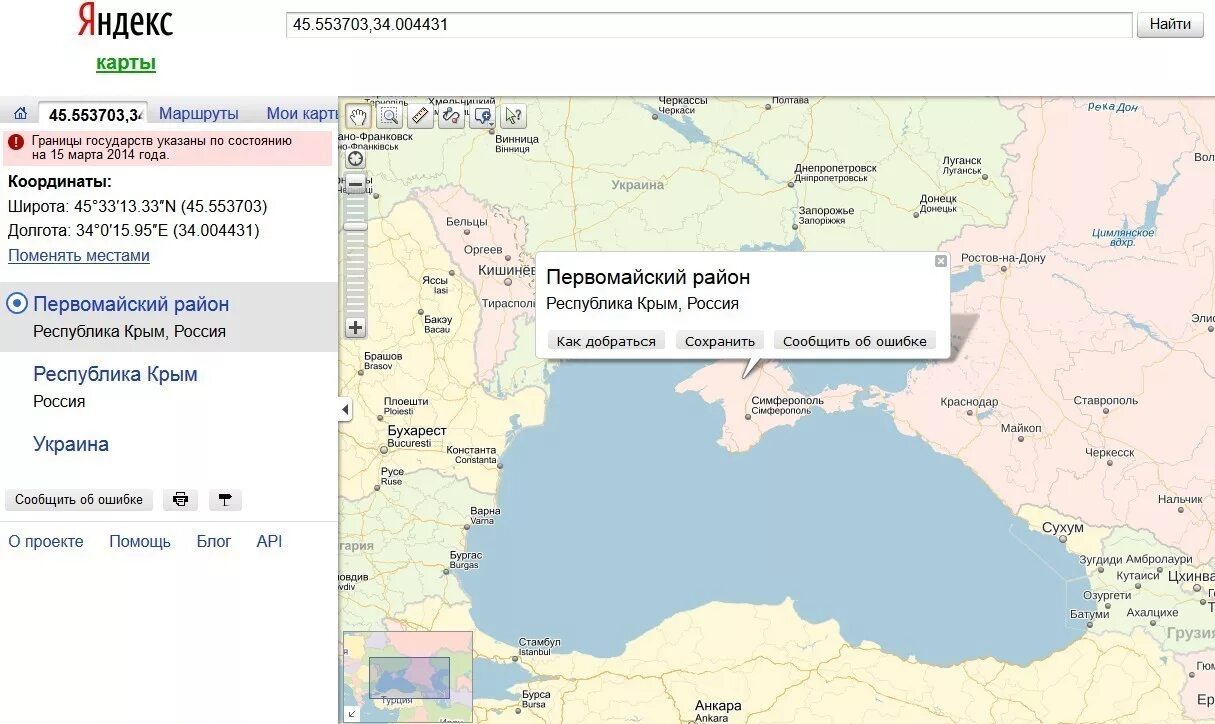Click the sidebar Сообщить об ошибке button
Screen dimensions: 1215x724
click(x=79, y=499)
